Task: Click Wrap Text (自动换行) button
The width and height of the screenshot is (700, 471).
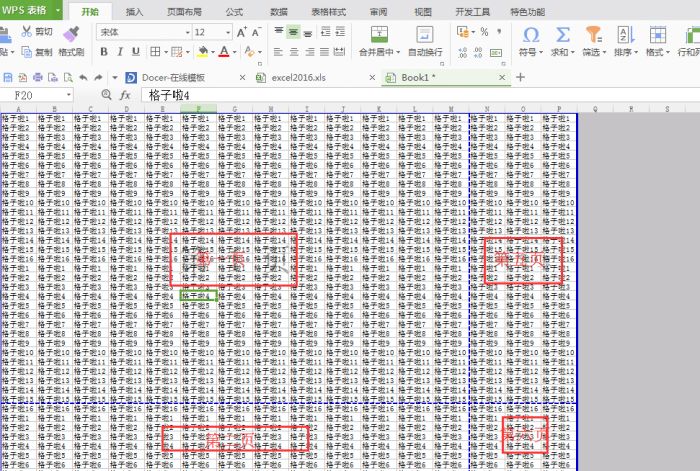Action: pos(425,42)
